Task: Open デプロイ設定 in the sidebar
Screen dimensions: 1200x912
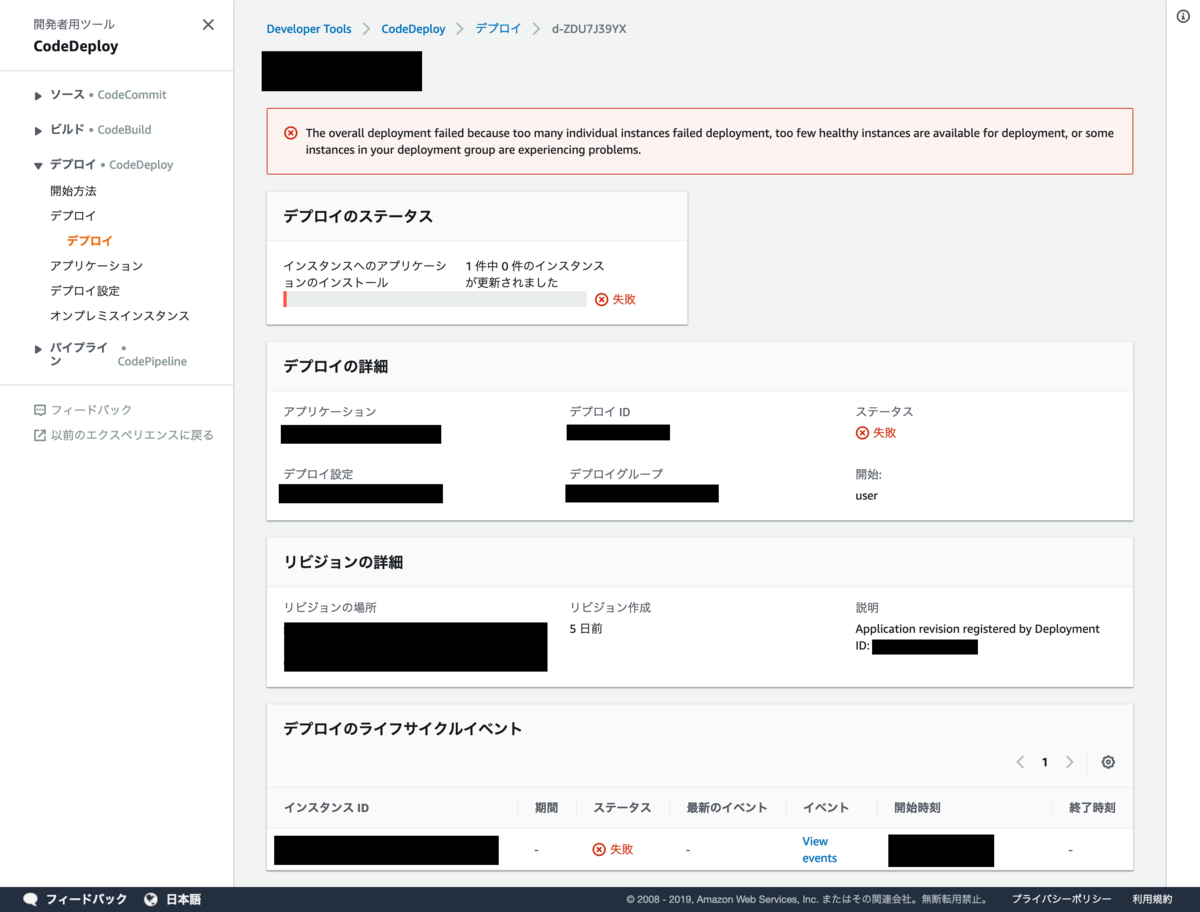Action: 85,291
